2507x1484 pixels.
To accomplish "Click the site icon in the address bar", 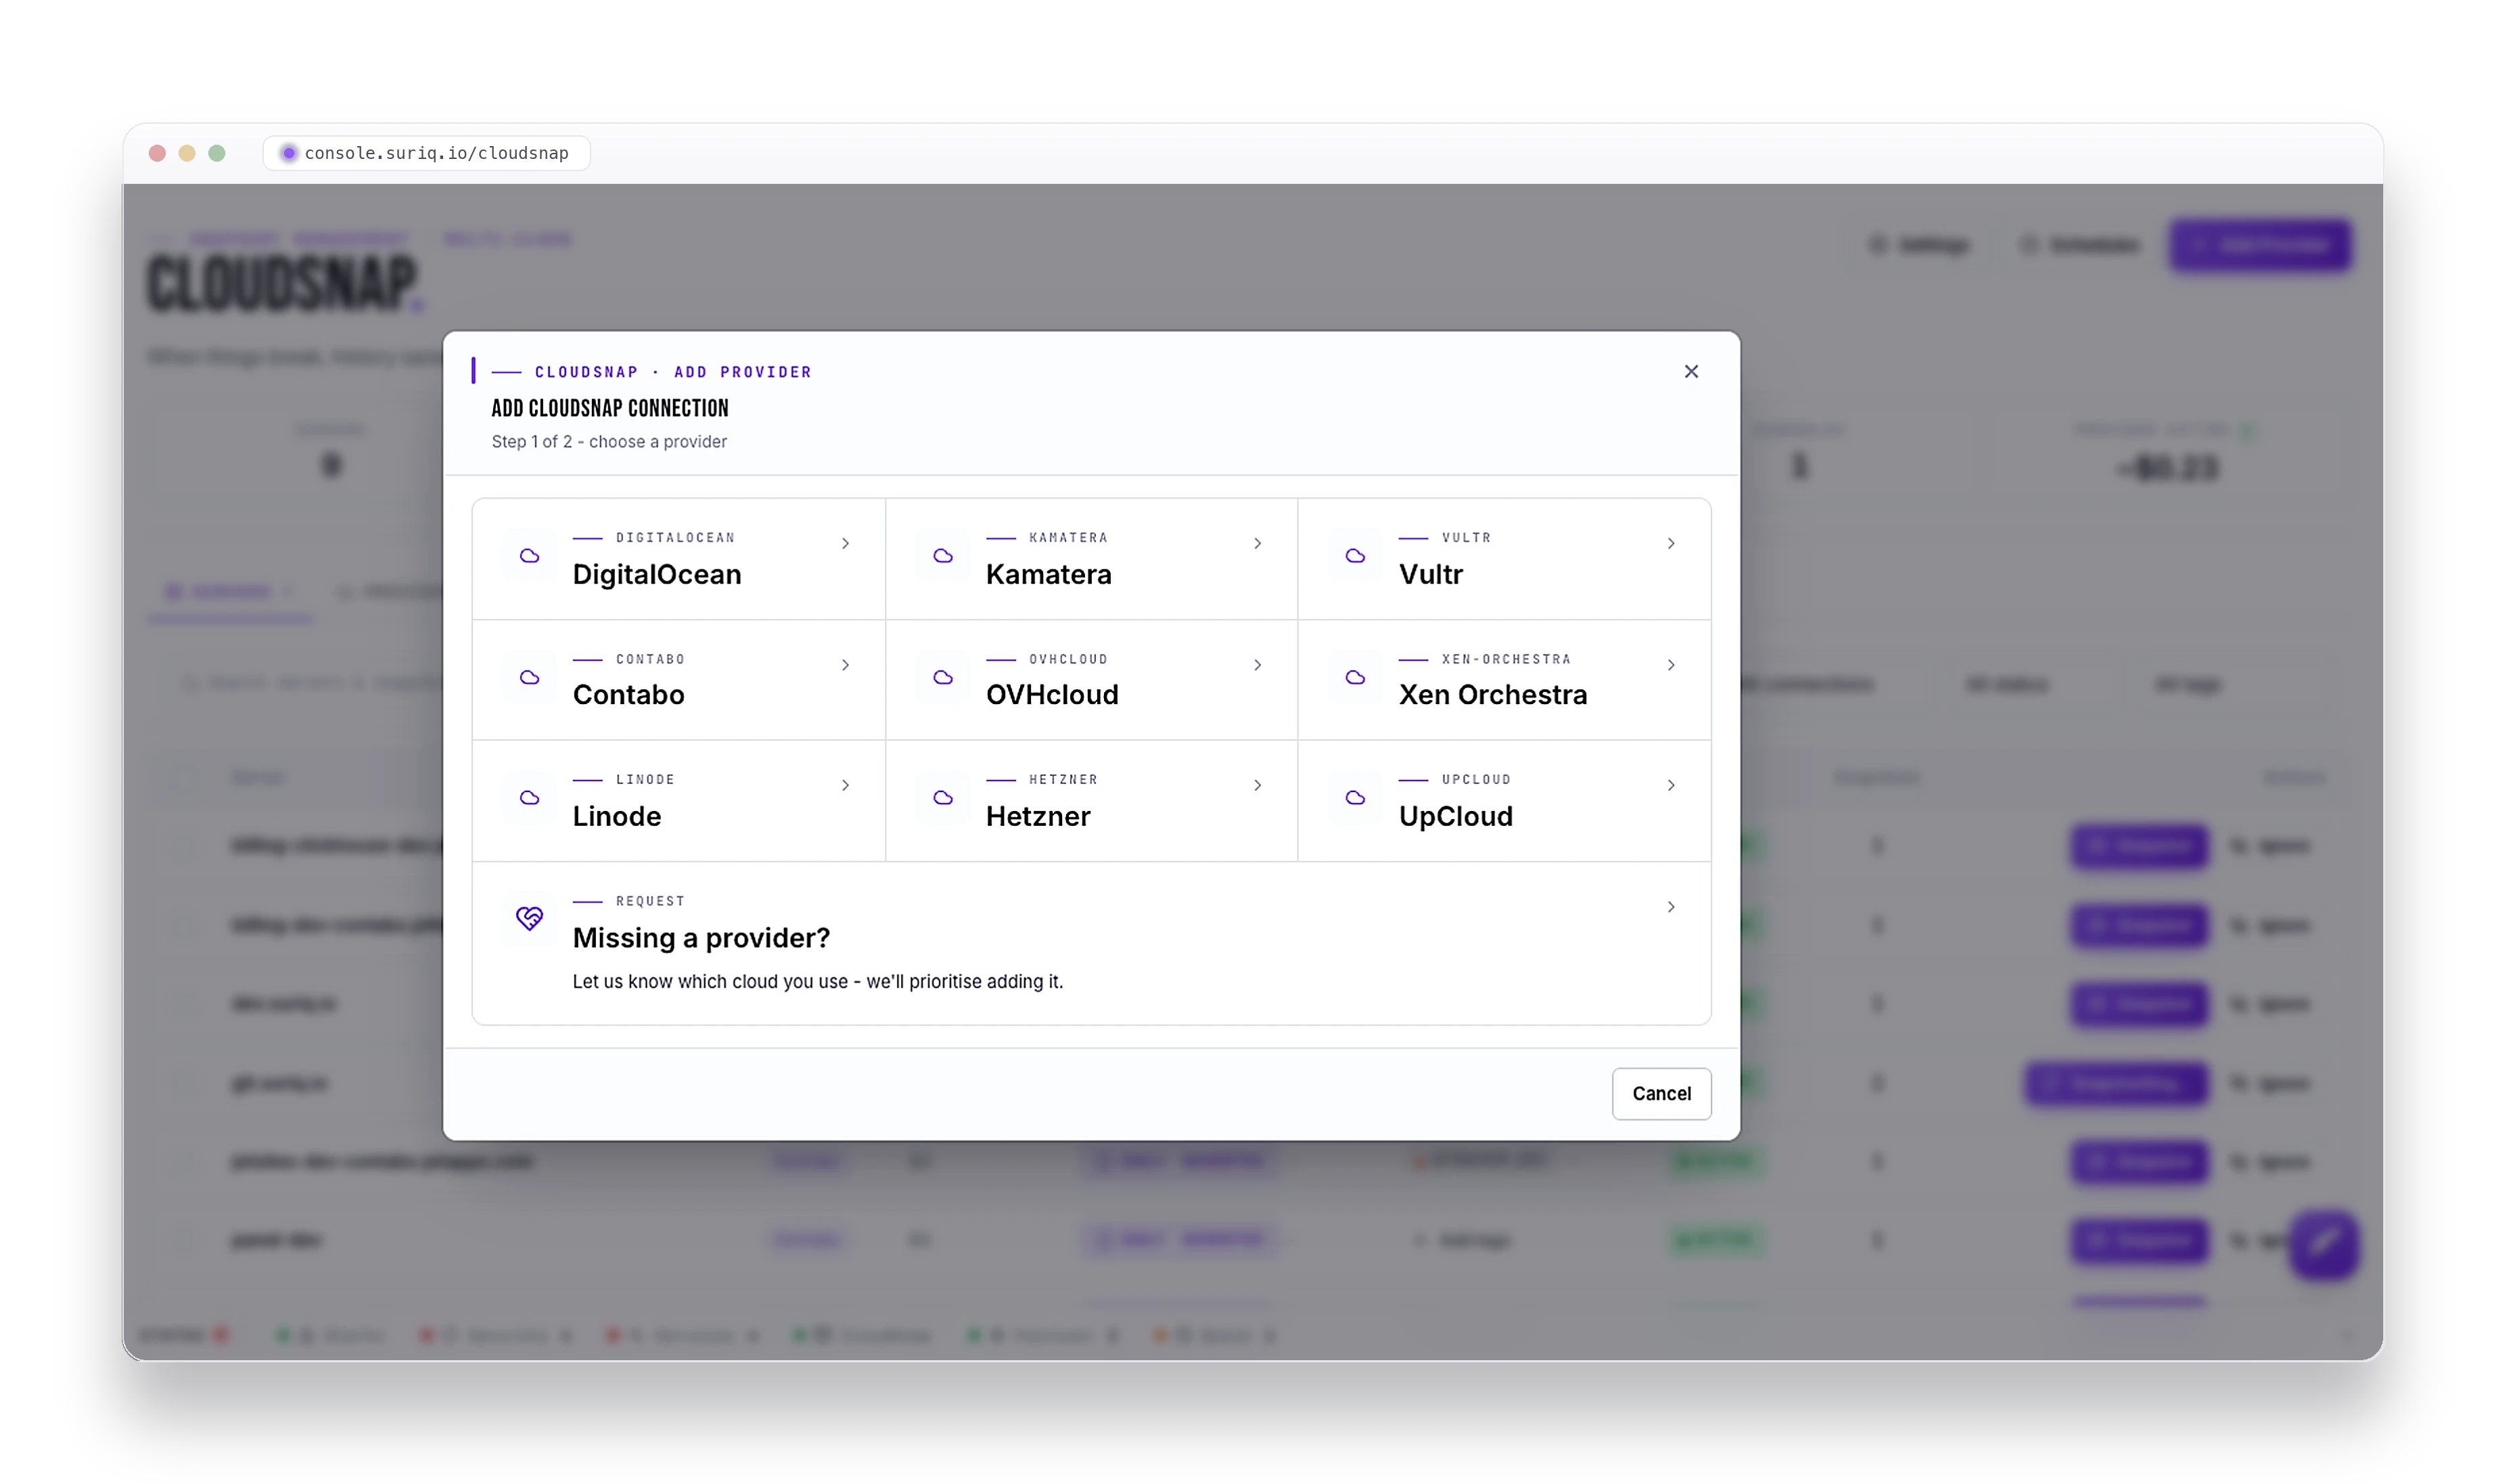I will pos(288,153).
